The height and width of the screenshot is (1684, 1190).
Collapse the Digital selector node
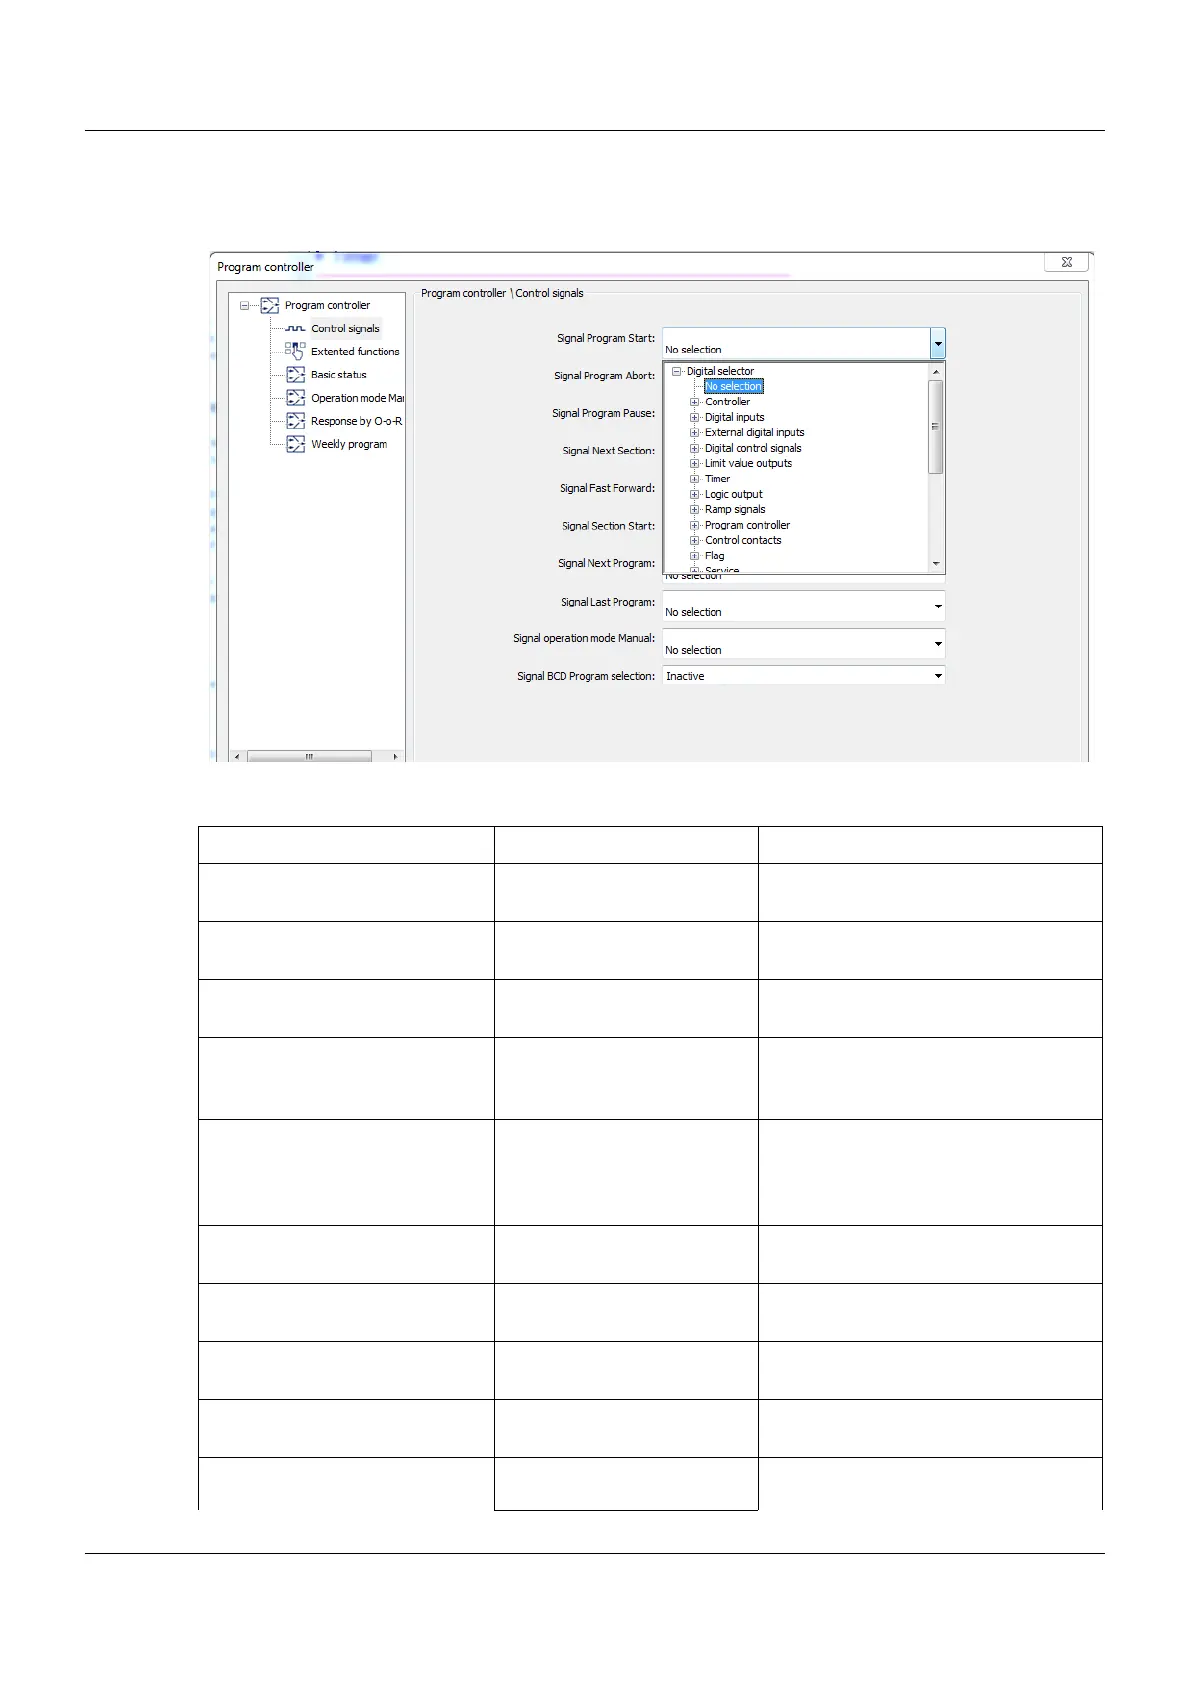(x=677, y=371)
